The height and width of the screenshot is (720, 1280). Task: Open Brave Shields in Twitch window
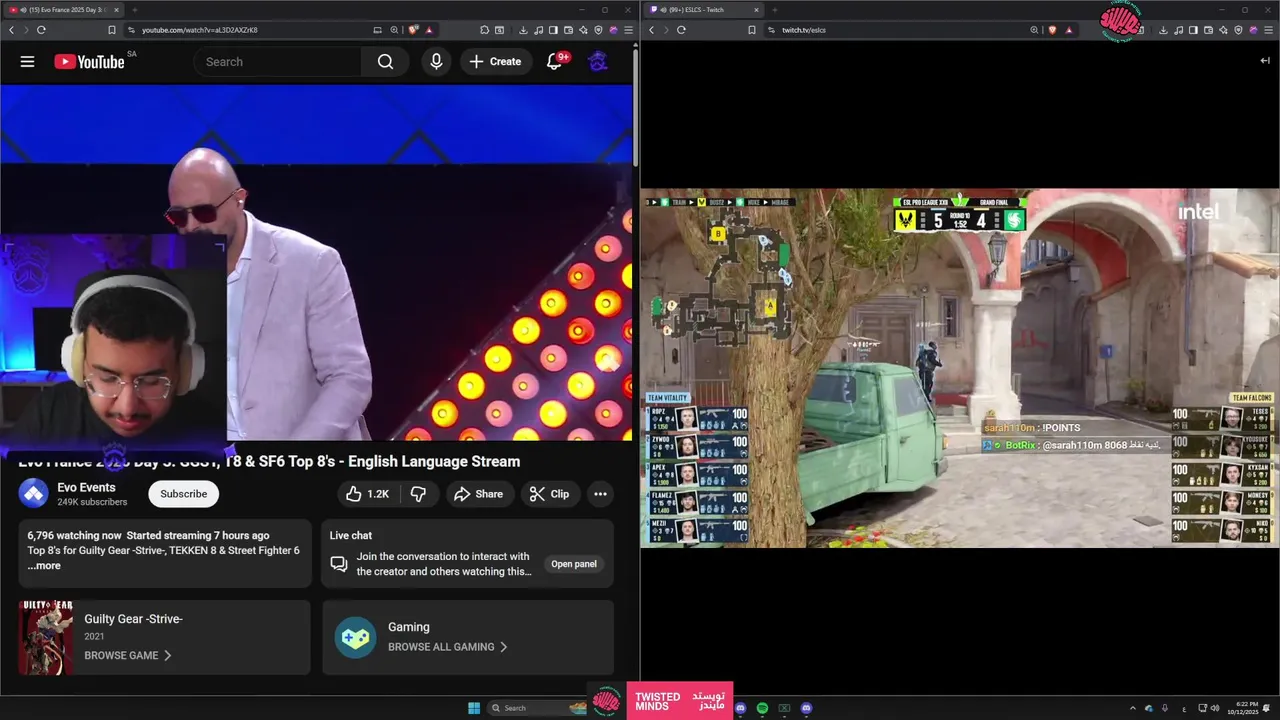(1052, 30)
